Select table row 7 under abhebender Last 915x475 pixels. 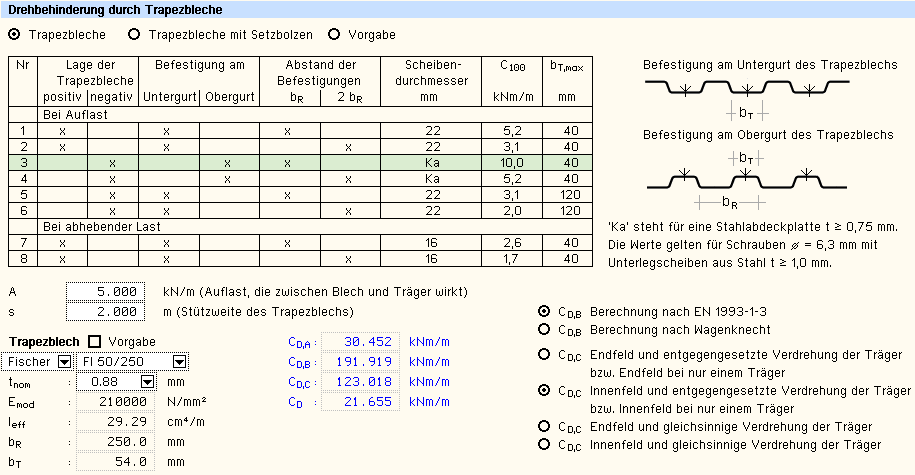(x=300, y=242)
